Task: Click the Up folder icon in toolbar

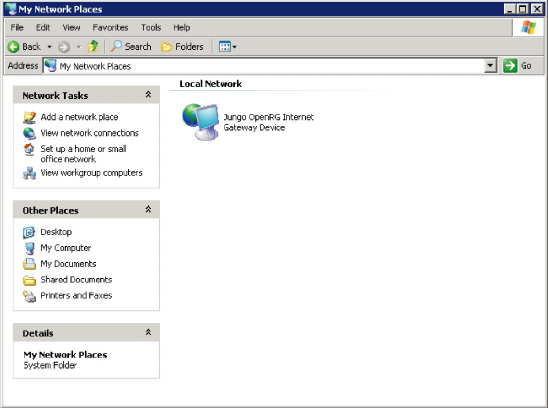Action: coord(93,46)
